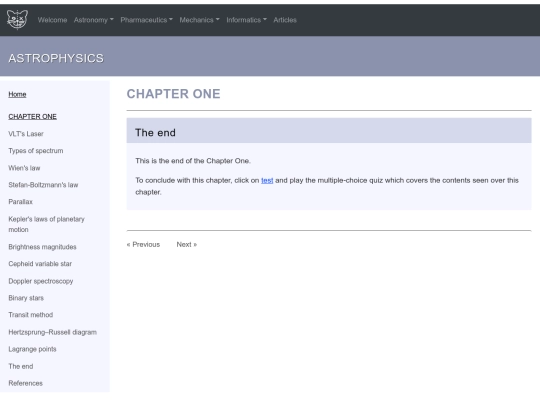Expand the Informatics dropdown menu
Image resolution: width=540 pixels, height=405 pixels.
246,20
